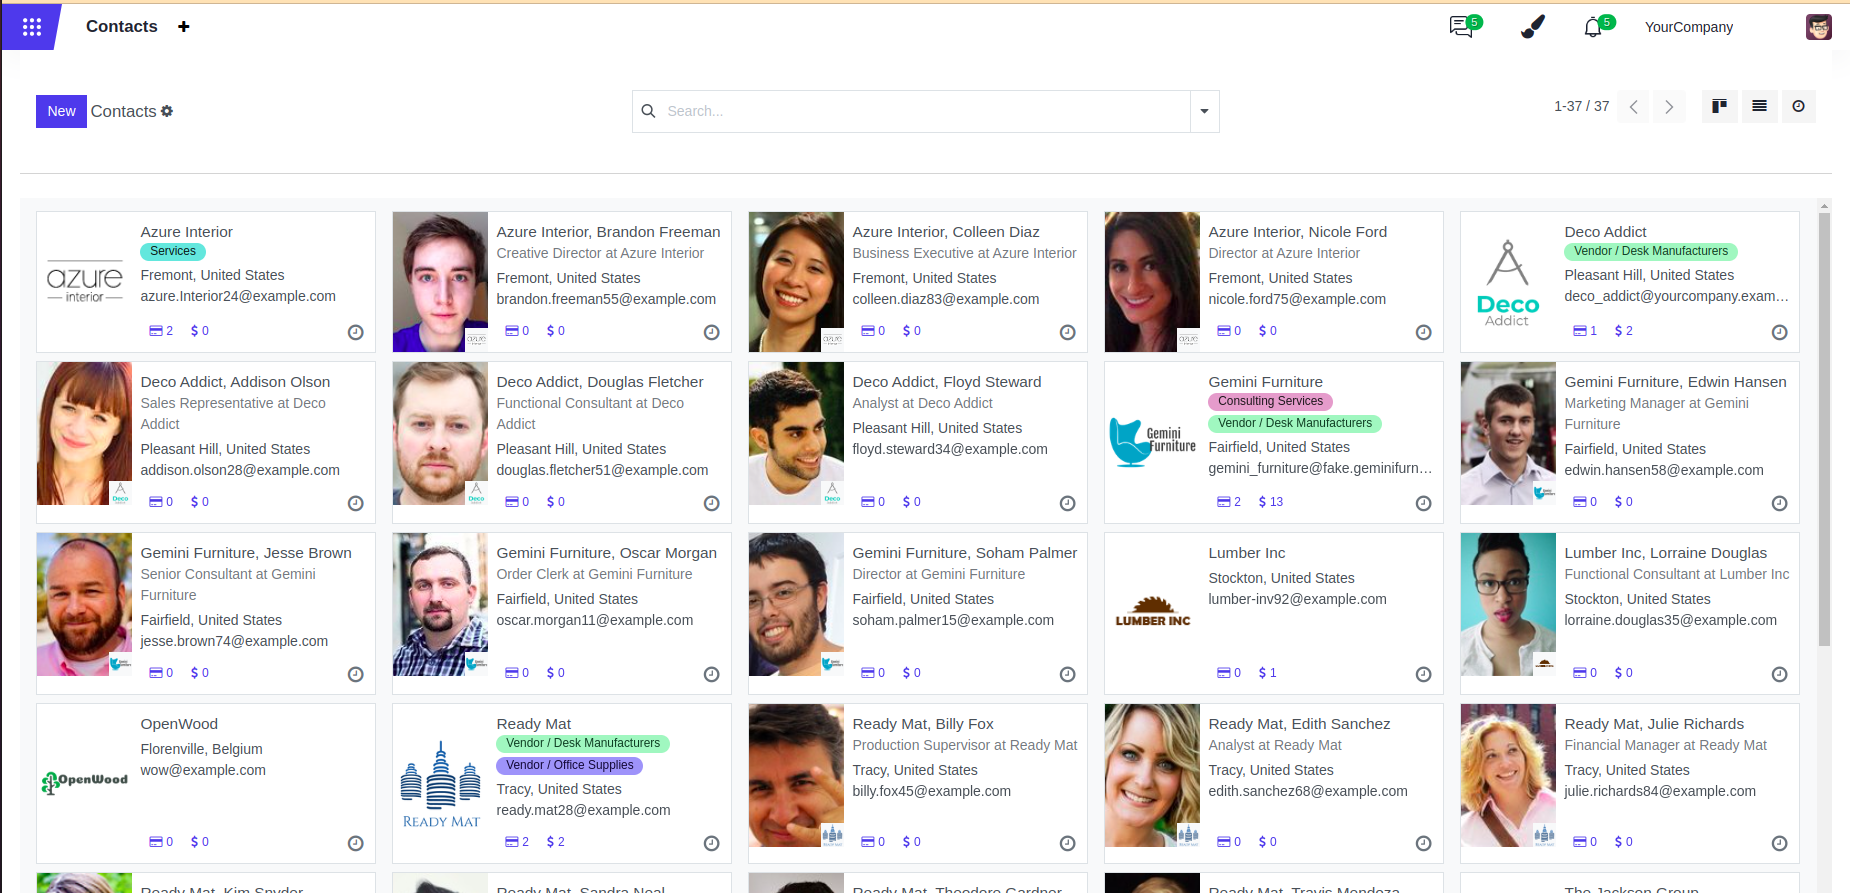Open the Azure Interior contact card
Screen dimensions: 1850x893
tap(206, 282)
